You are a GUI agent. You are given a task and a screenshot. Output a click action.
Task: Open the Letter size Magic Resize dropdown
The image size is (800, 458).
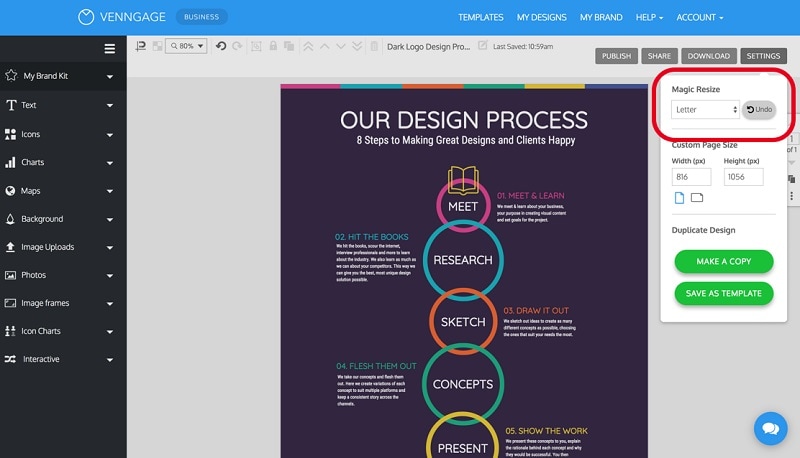pos(705,110)
